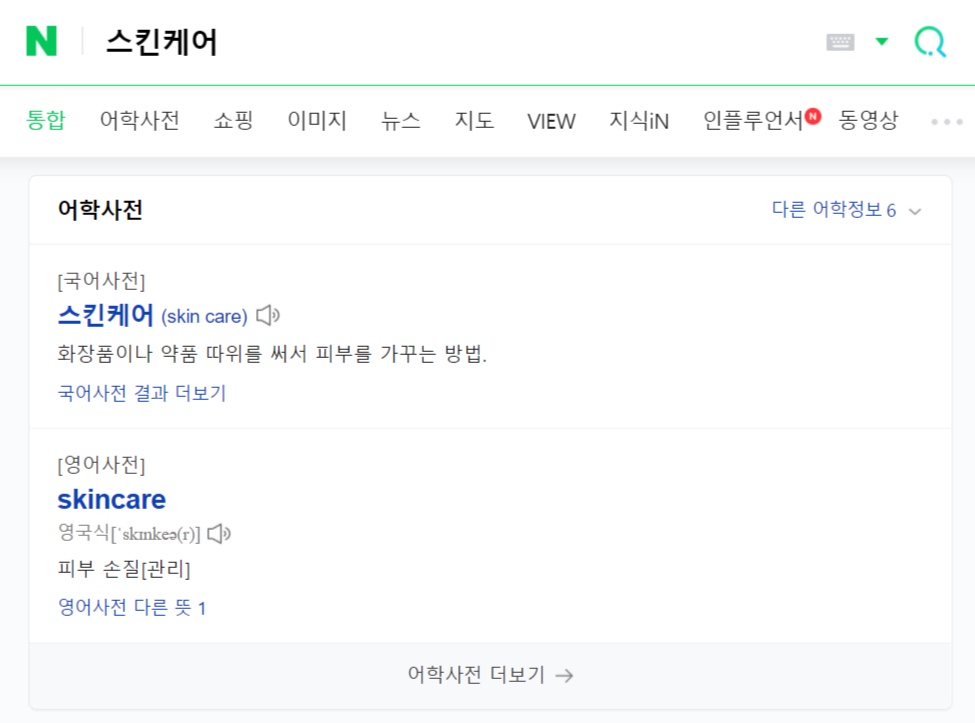Expand the input tools dropdown arrow
This screenshot has height=723, width=975.
tap(881, 42)
